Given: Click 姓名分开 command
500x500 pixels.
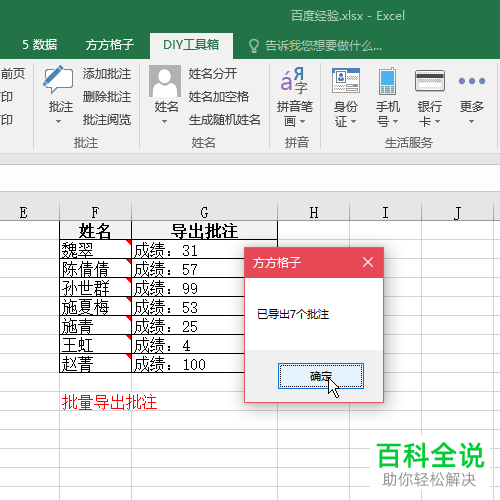Looking at the screenshot, I should (x=213, y=74).
